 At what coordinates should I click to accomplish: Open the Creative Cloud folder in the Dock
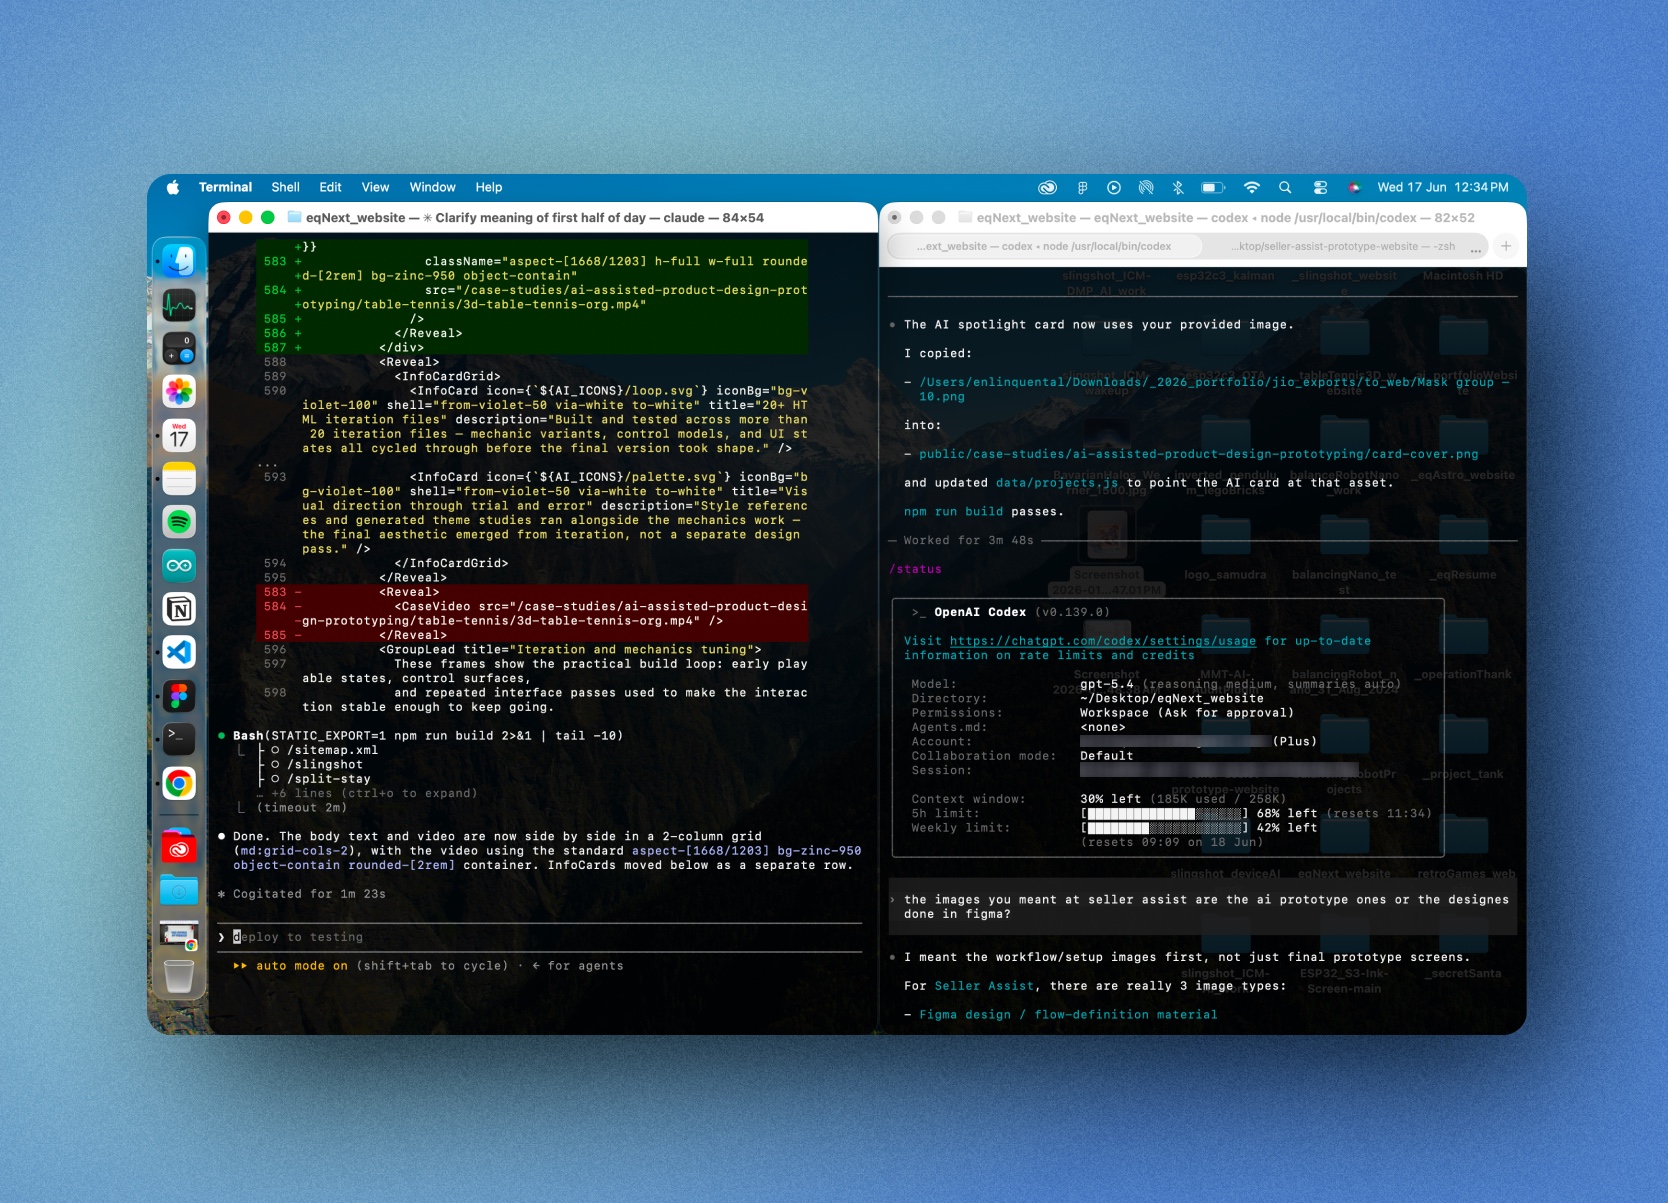179,846
